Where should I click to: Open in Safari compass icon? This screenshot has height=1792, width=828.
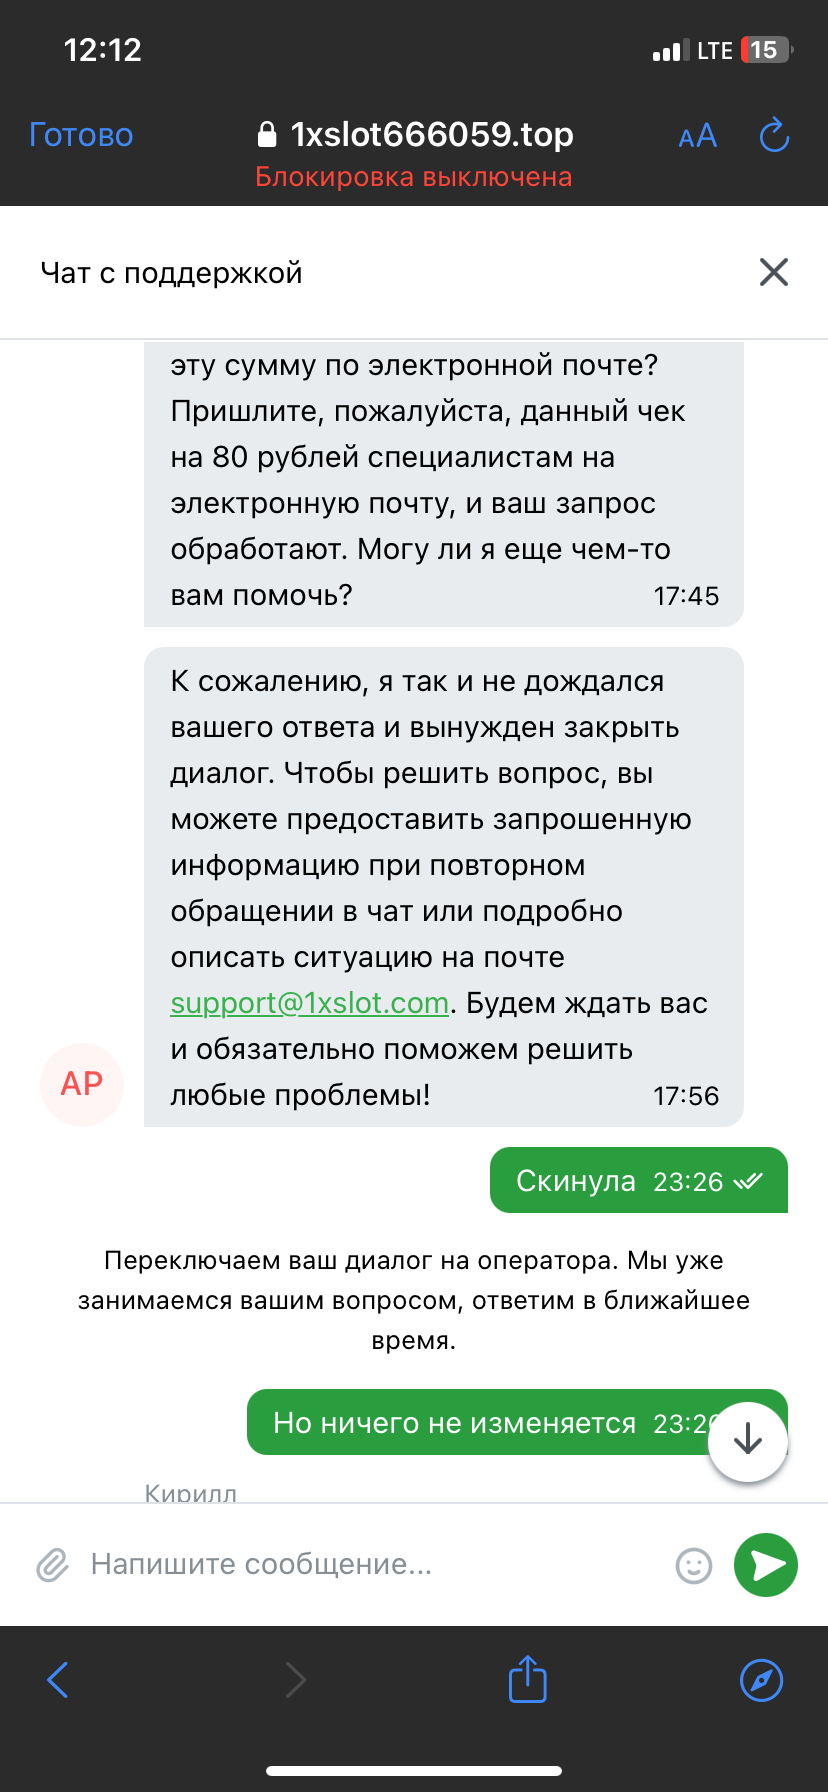[x=761, y=1679]
